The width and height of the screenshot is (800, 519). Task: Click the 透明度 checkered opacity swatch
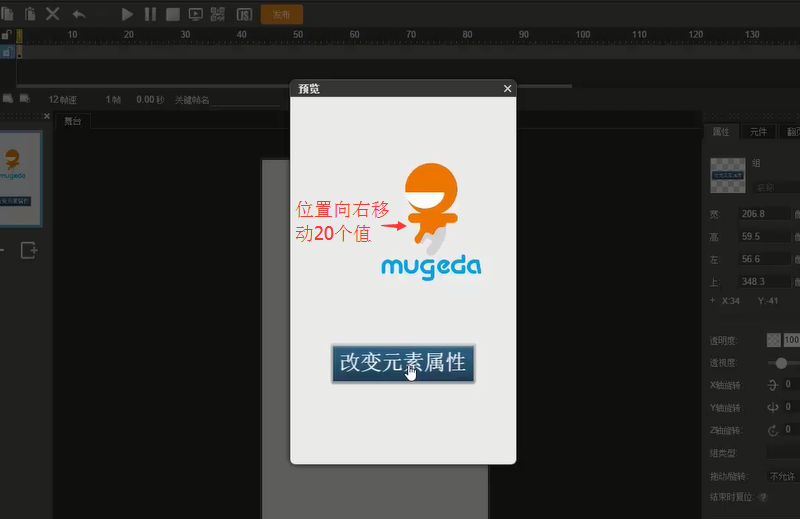coord(773,340)
